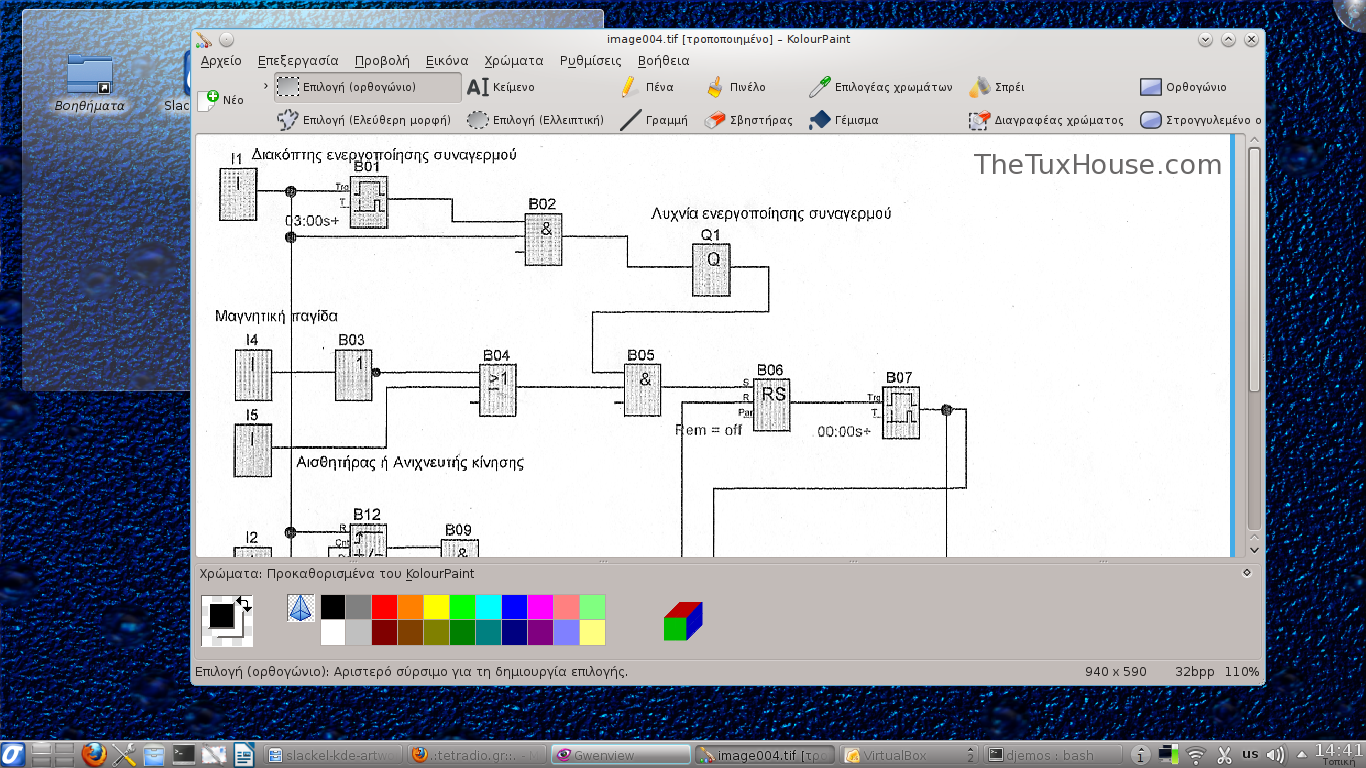Open the Εικόνα menu
The height and width of the screenshot is (768, 1366).
click(x=446, y=60)
